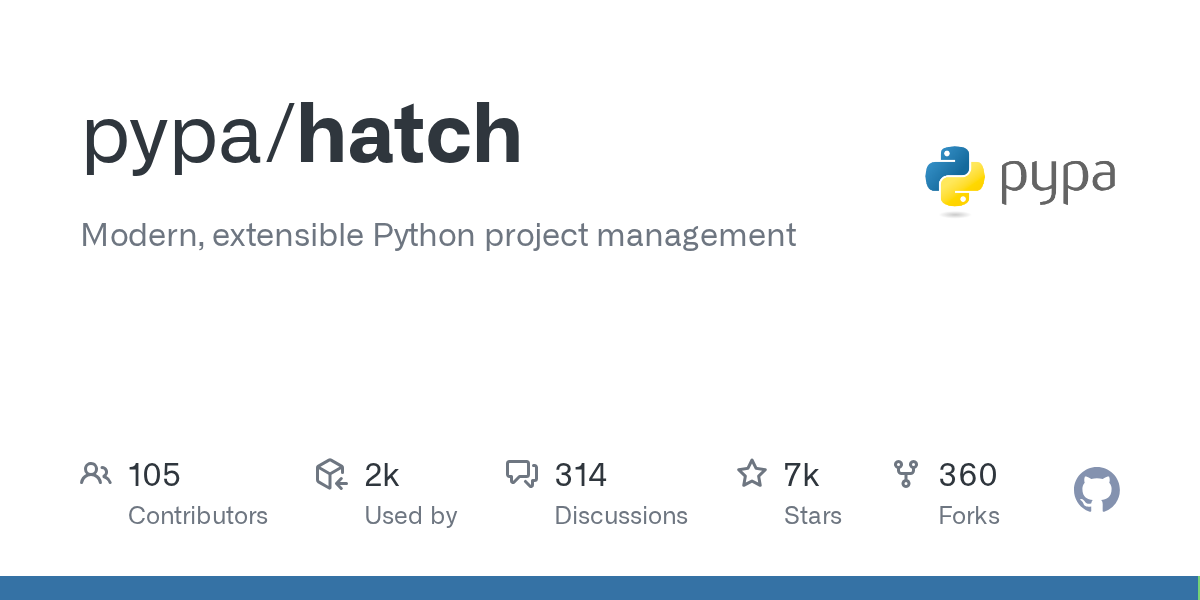Click the 'Contributors' label
1200x600 pixels.
pyautogui.click(x=198, y=516)
